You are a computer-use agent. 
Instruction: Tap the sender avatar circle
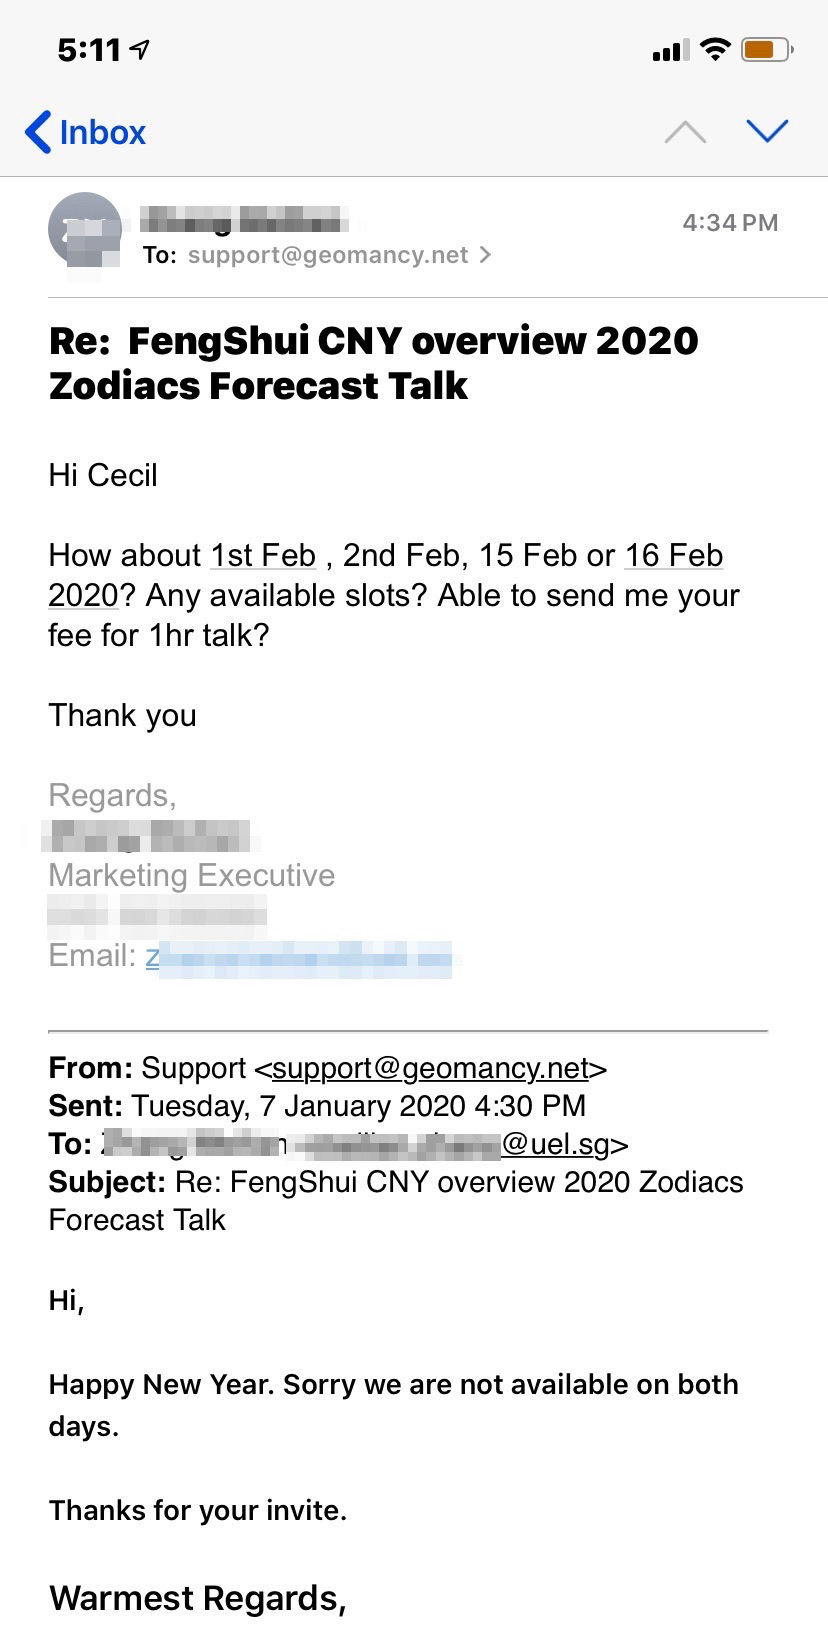pos(85,229)
